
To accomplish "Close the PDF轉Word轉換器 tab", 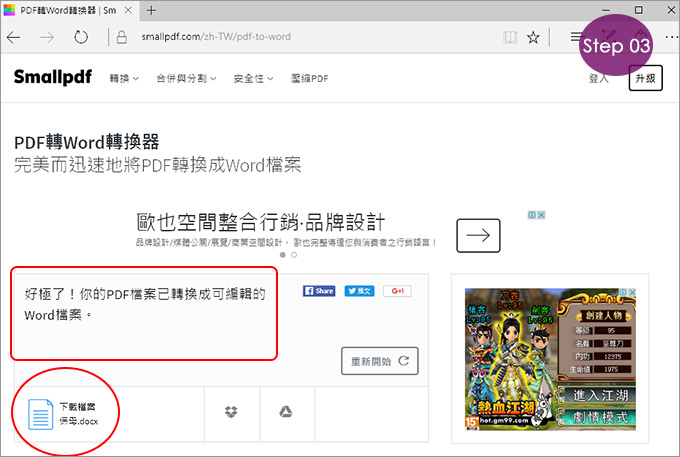I will [128, 10].
